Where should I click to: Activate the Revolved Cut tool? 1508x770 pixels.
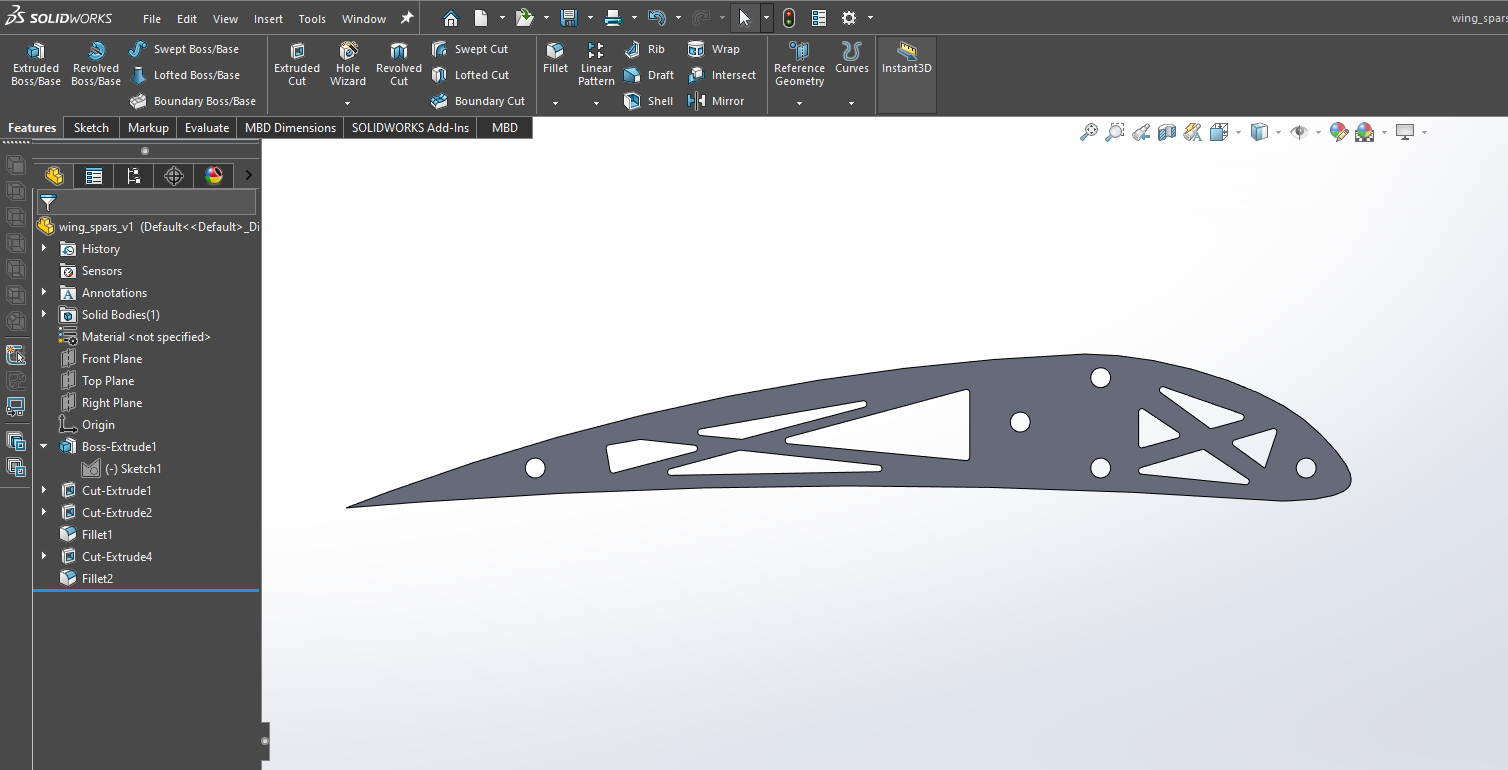coord(399,64)
